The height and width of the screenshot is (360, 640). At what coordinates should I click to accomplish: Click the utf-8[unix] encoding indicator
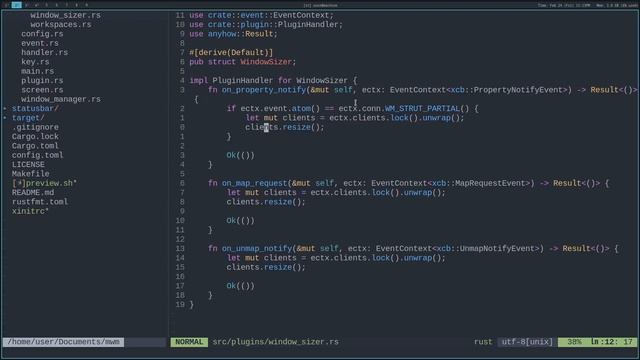click(527, 342)
